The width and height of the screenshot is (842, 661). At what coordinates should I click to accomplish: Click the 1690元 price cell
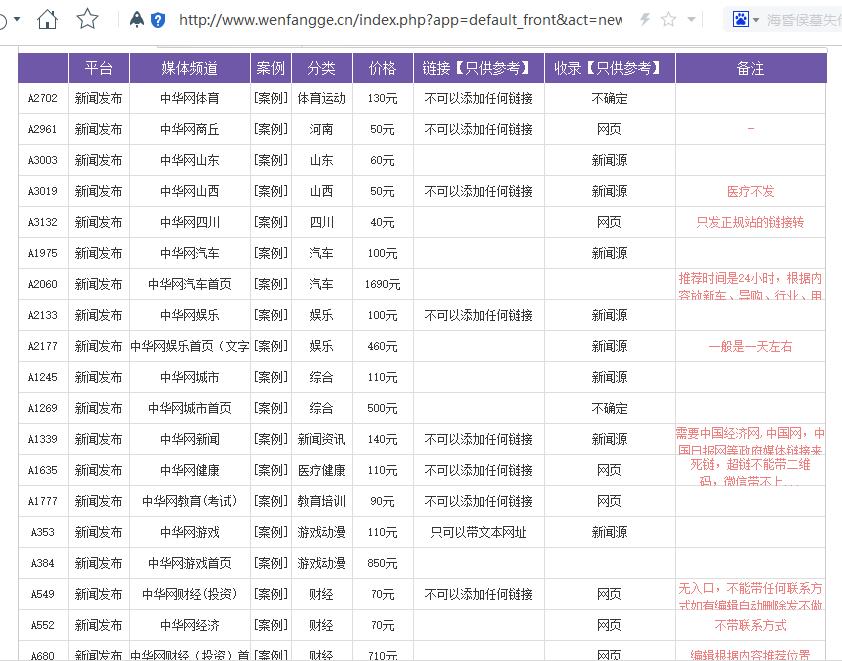click(x=382, y=284)
